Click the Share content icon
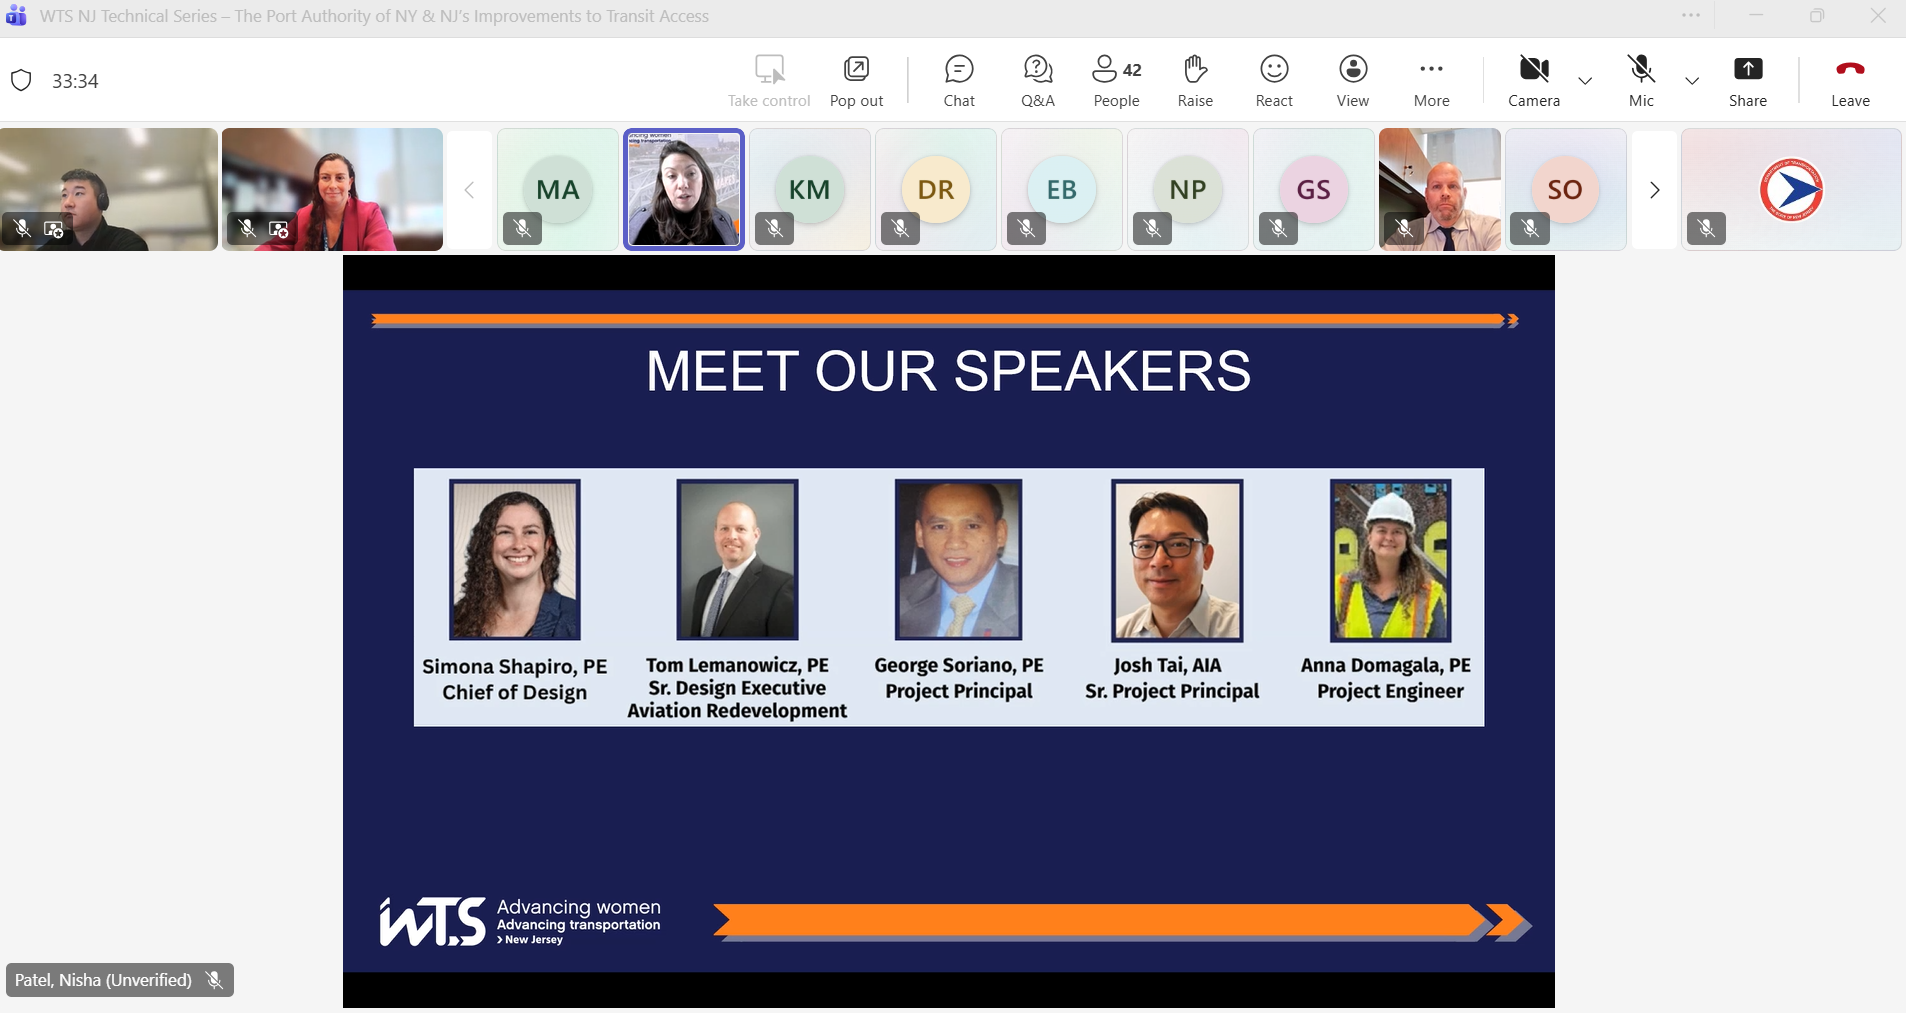Image resolution: width=1906 pixels, height=1013 pixels. click(x=1747, y=69)
